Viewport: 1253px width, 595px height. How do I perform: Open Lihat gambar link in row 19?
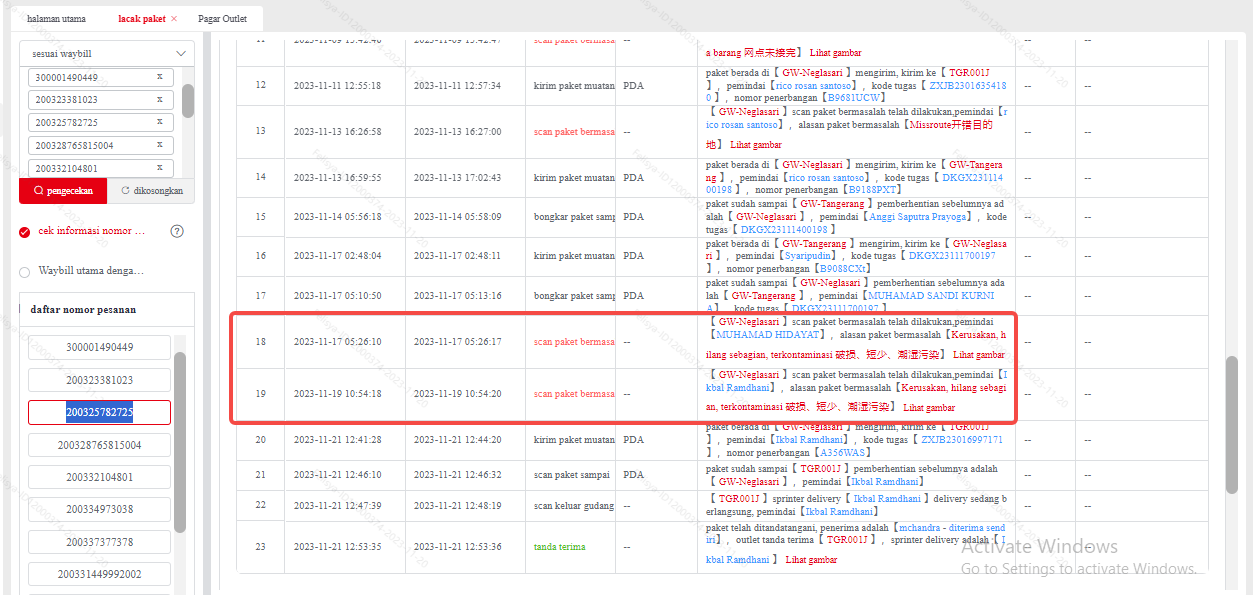click(929, 408)
